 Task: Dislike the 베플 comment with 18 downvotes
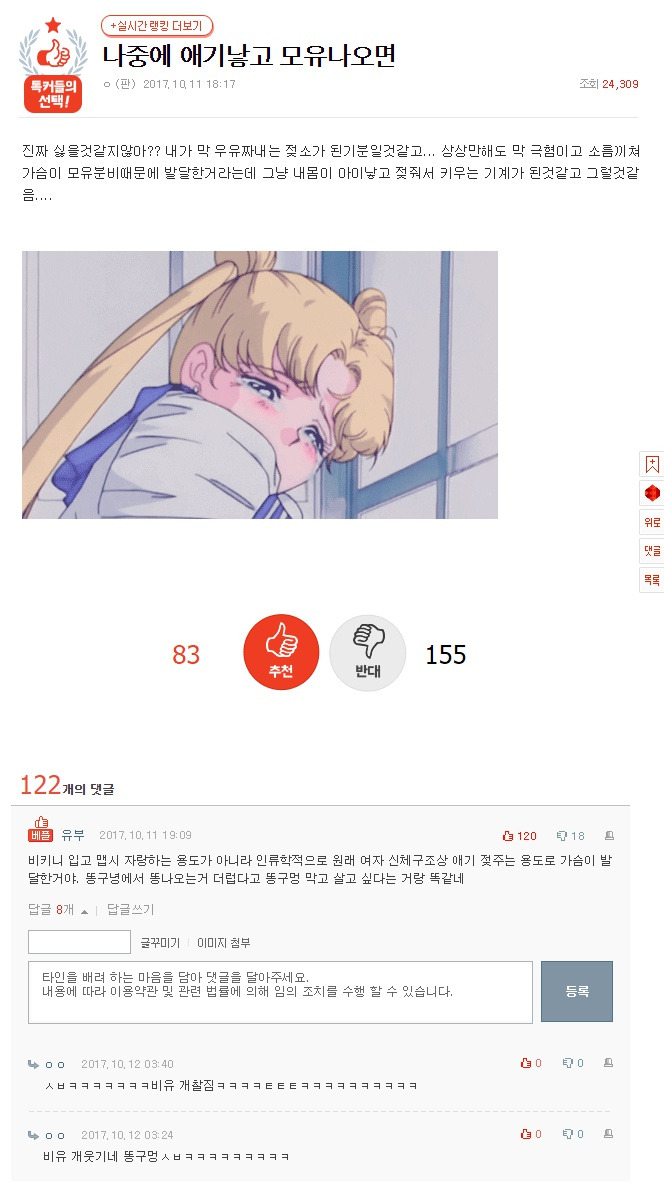pos(571,836)
